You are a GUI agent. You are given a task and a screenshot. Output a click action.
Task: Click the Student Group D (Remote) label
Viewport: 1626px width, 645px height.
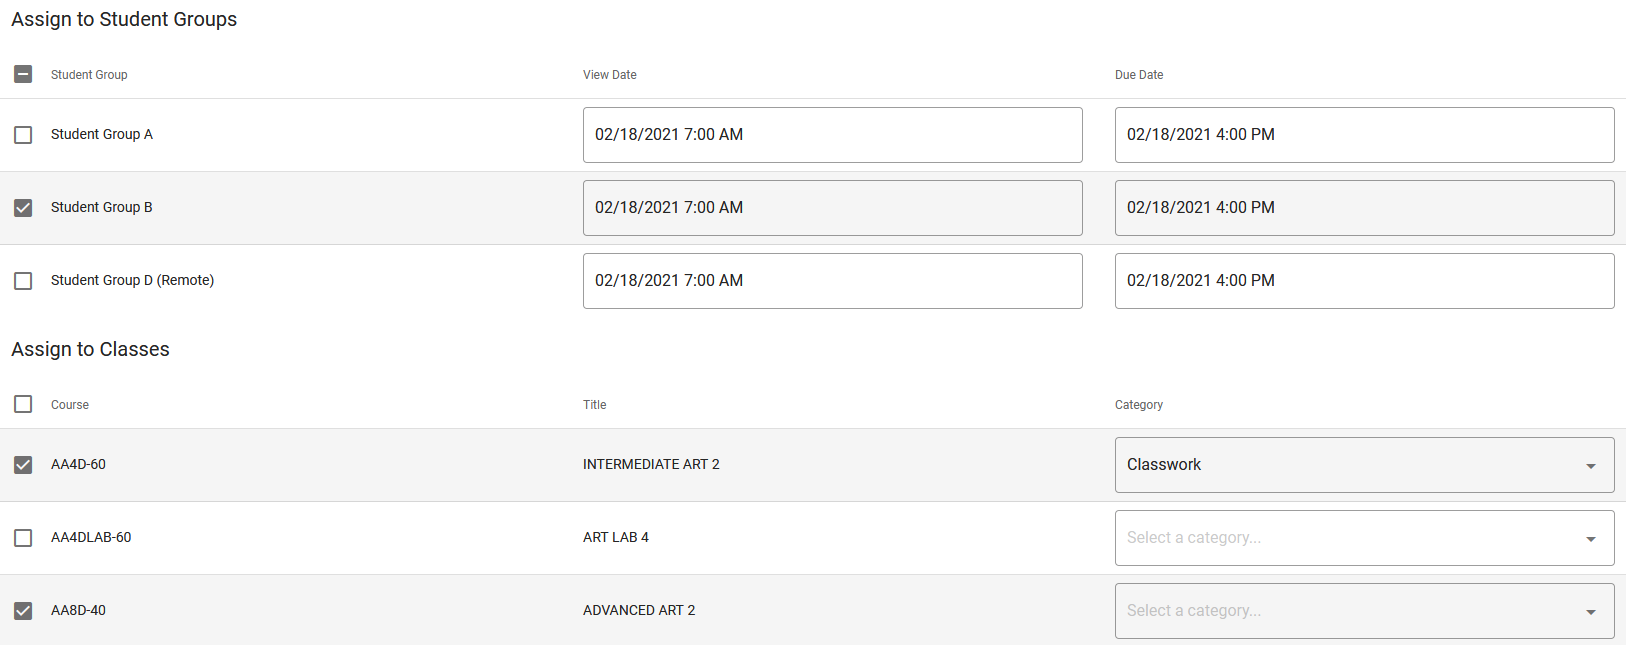tap(132, 280)
